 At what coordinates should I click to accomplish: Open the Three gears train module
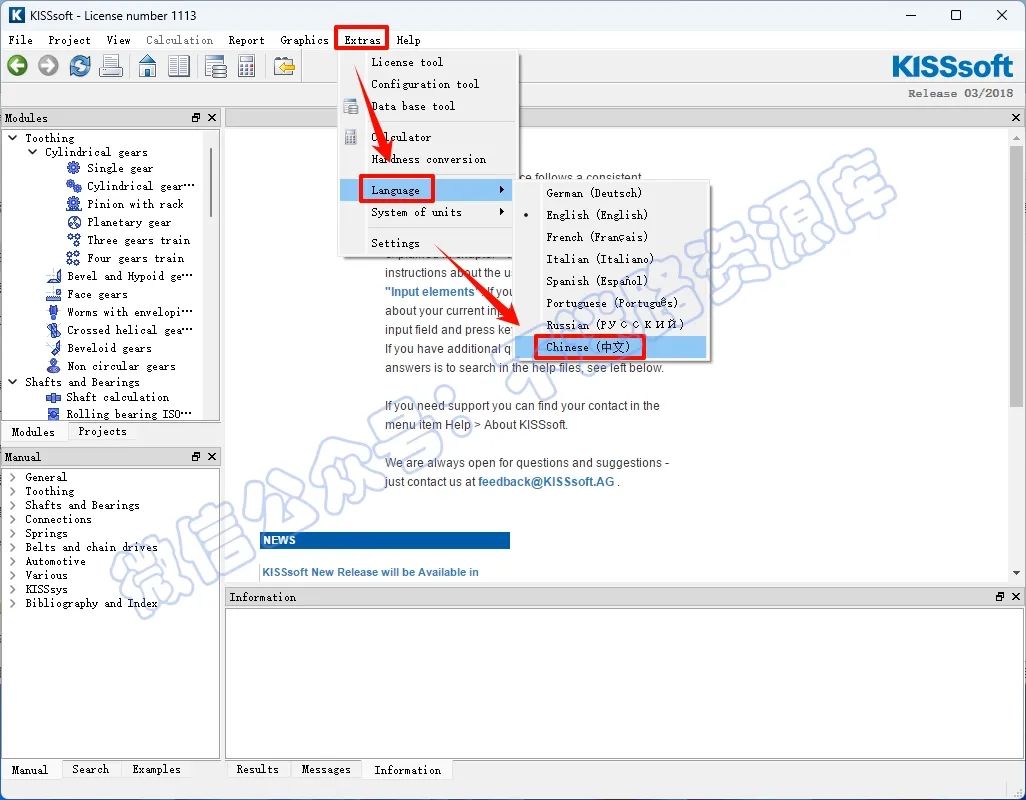coord(129,240)
